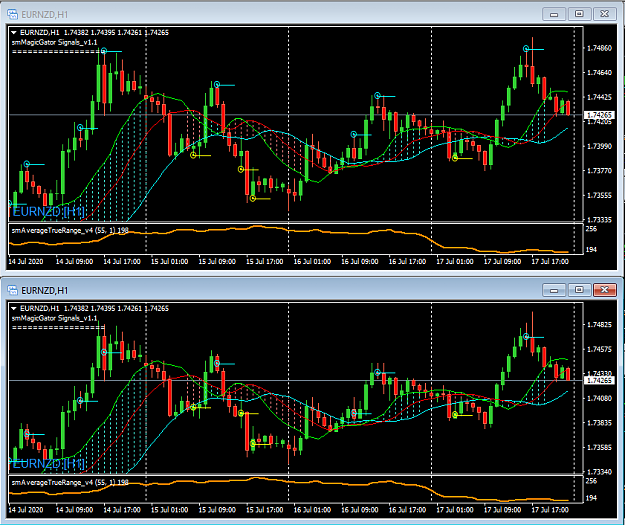This screenshot has width=625, height=525.
Task: Click price level 1.73585 on bottom chart axis
Action: tap(599, 447)
